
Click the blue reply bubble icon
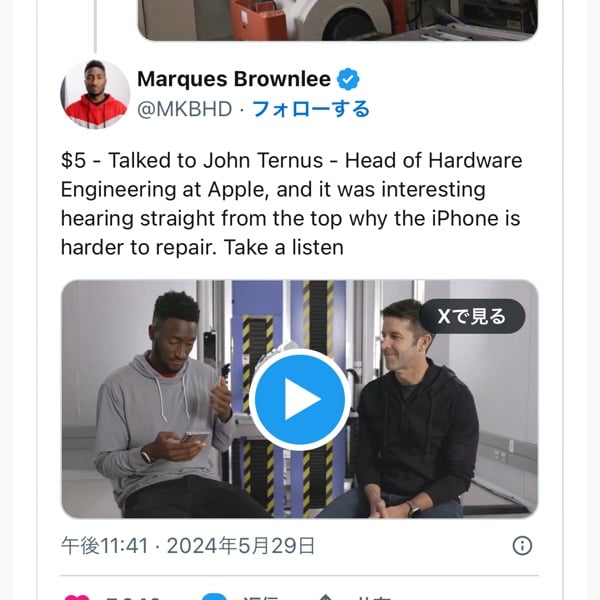pos(214,597)
